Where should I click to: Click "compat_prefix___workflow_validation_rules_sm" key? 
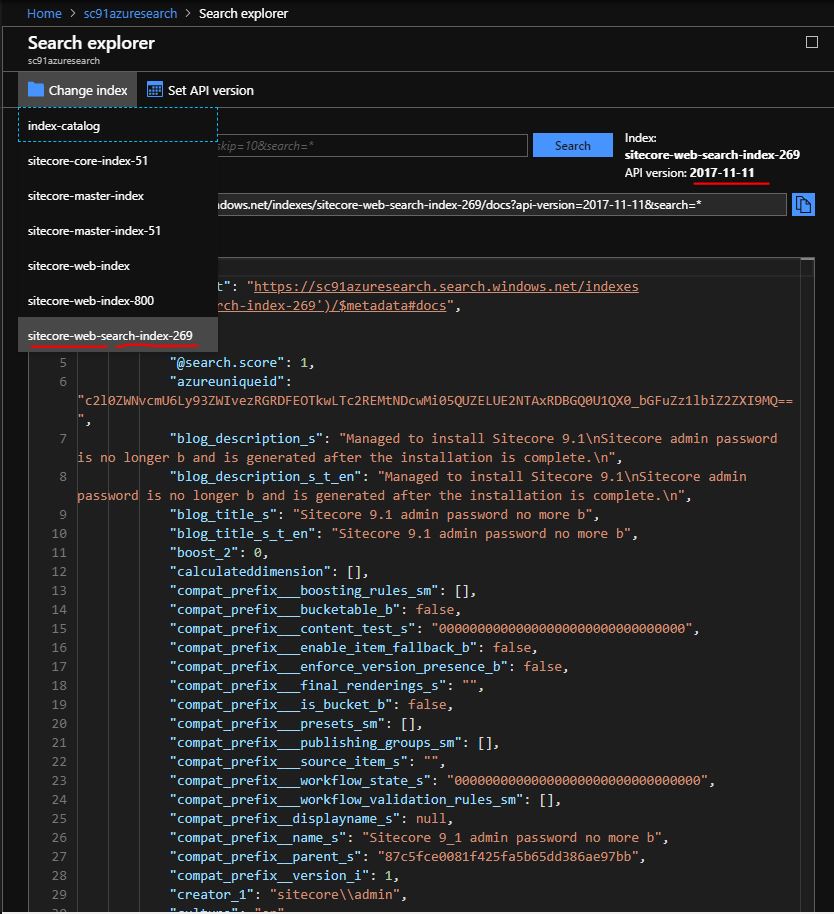[346, 800]
